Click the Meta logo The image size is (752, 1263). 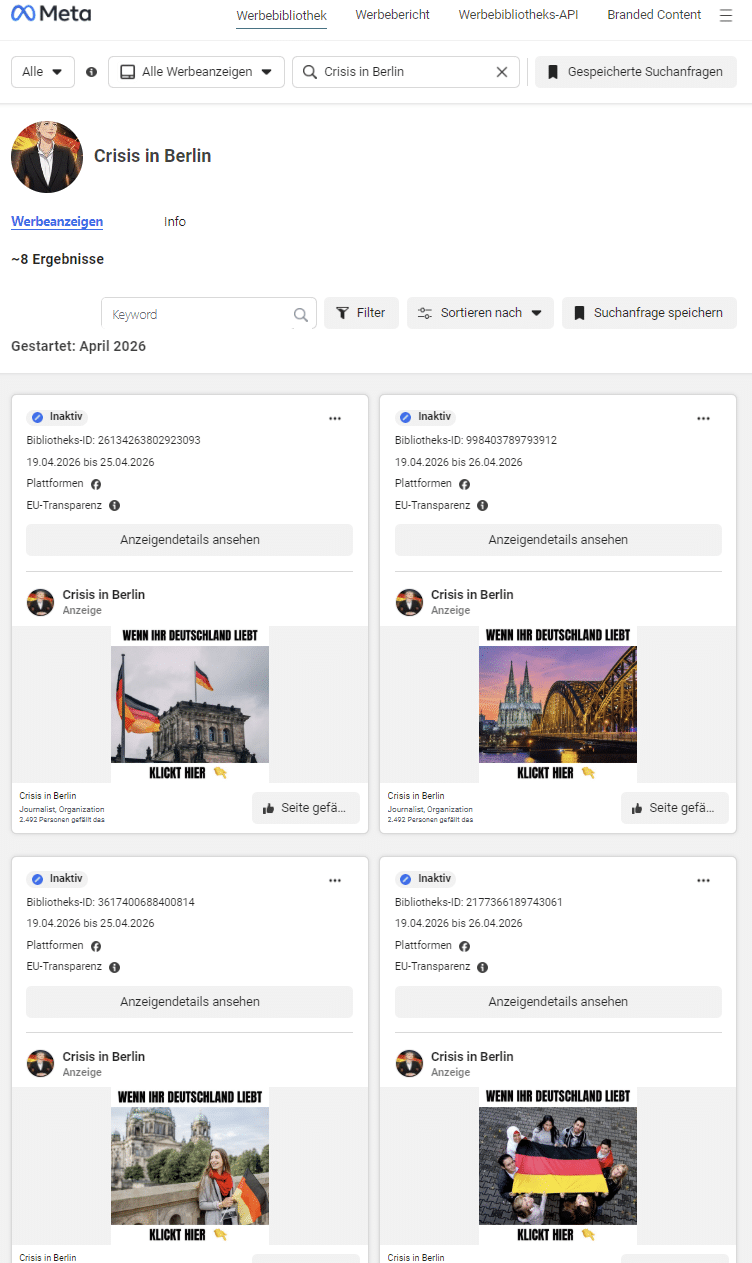click(51, 14)
